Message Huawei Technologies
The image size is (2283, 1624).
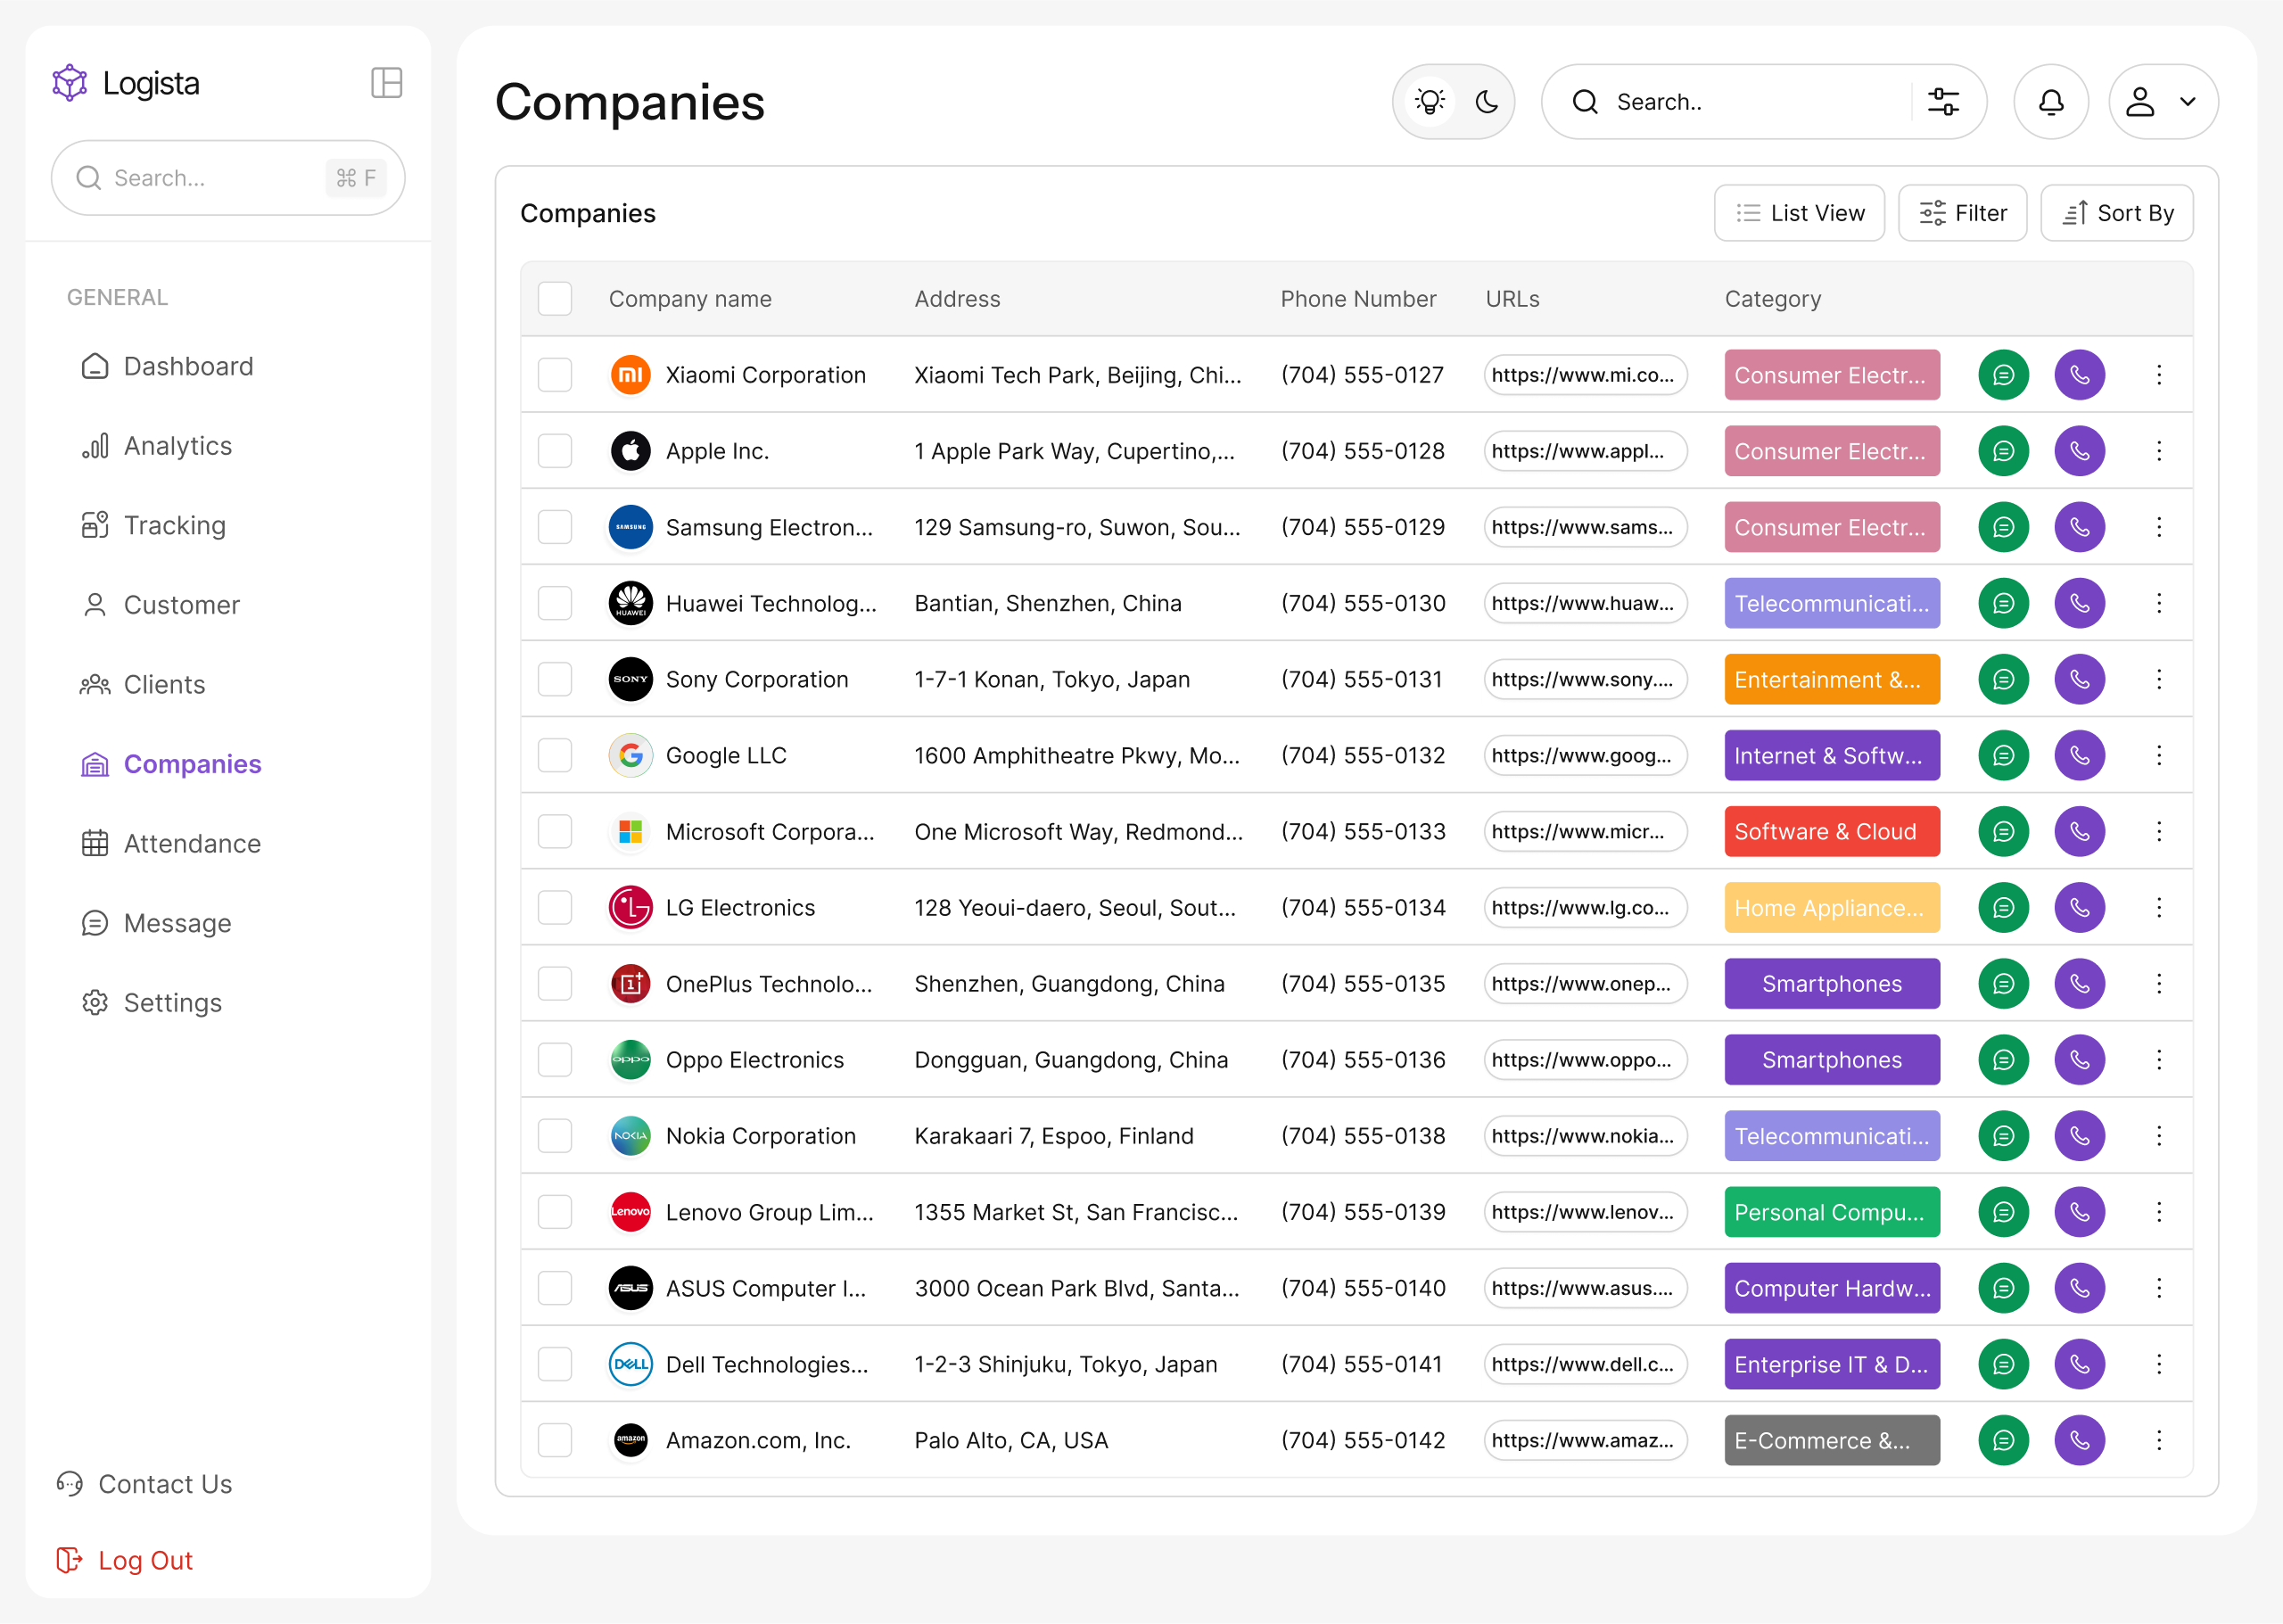(x=2003, y=603)
